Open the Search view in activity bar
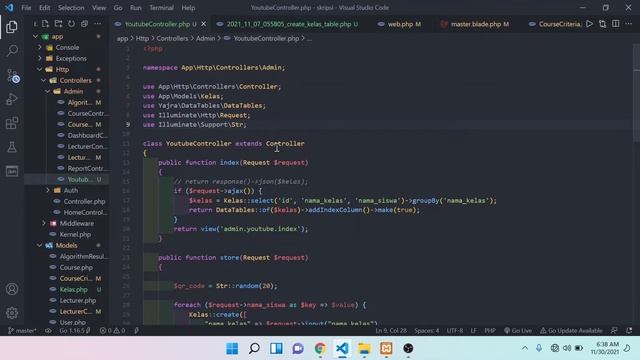The height and width of the screenshot is (360, 640). pyautogui.click(x=12, y=51)
